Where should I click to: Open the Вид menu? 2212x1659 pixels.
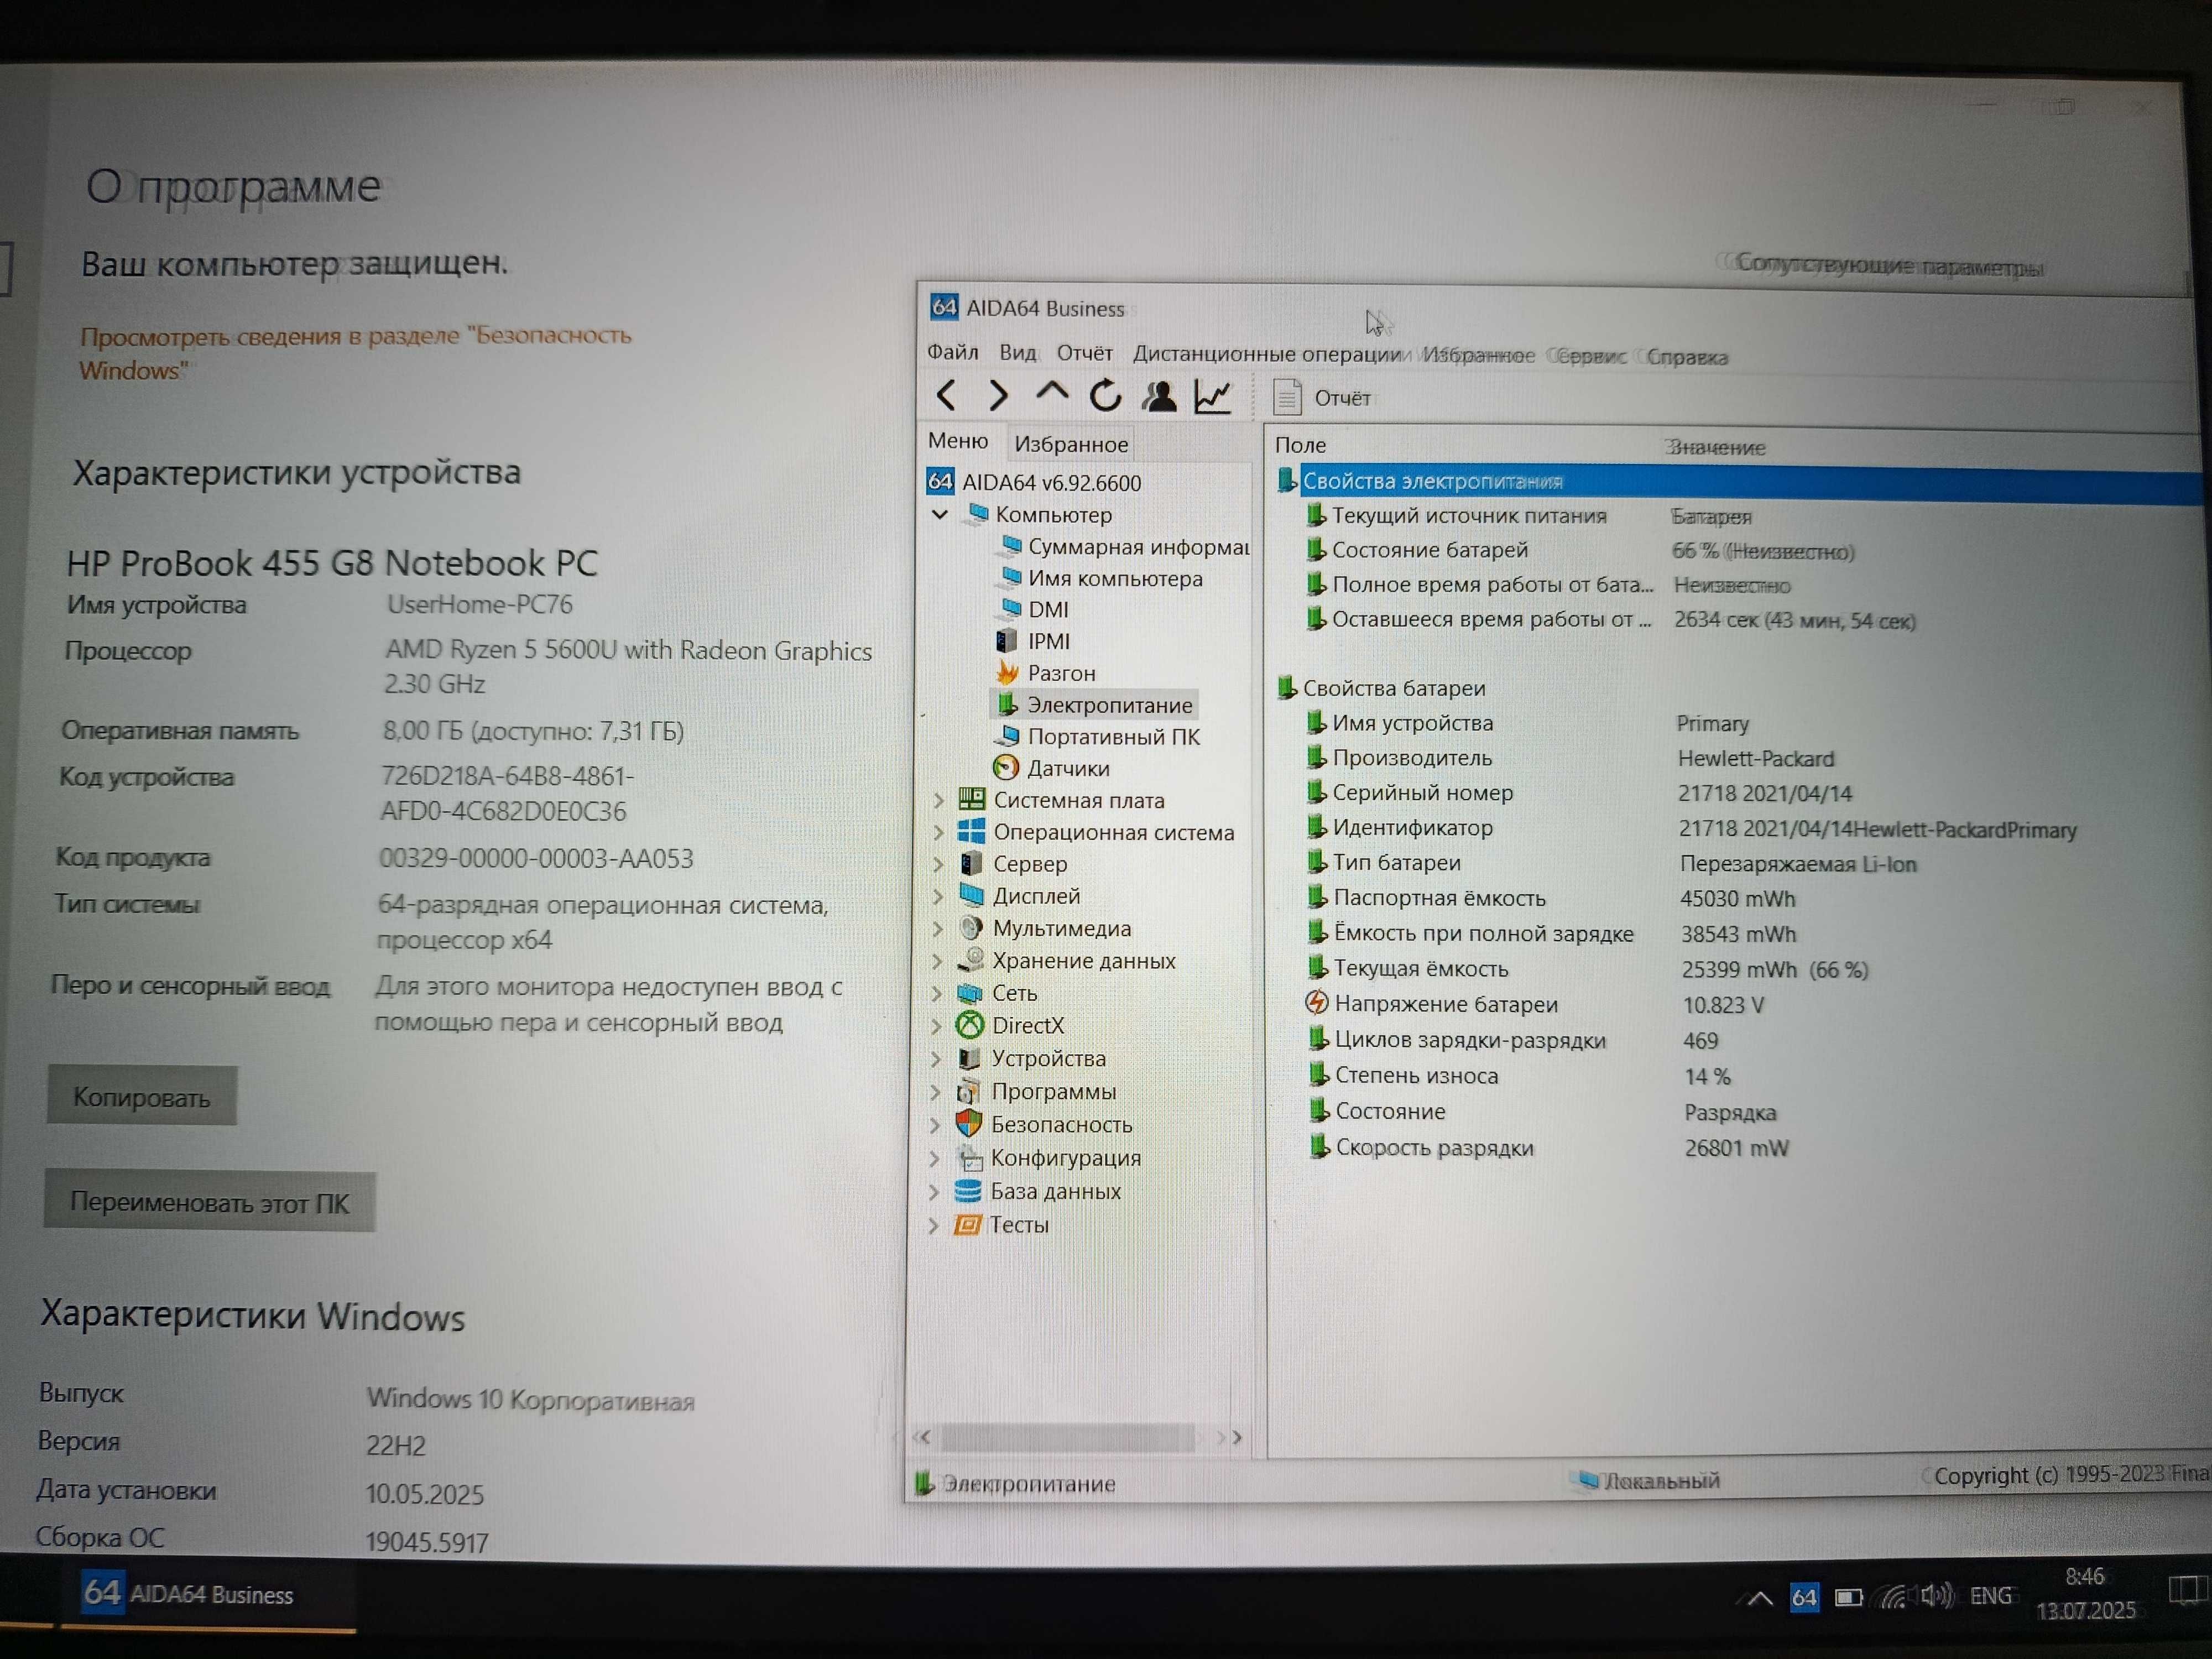[x=1017, y=352]
